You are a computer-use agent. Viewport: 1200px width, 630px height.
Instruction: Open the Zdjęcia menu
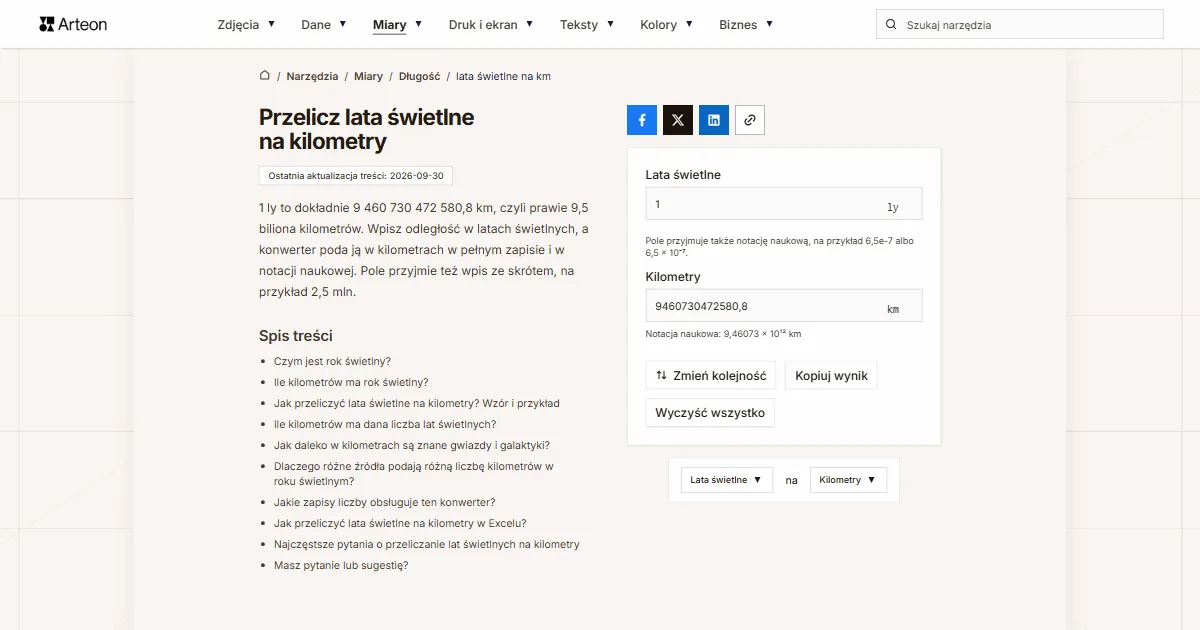(246, 25)
